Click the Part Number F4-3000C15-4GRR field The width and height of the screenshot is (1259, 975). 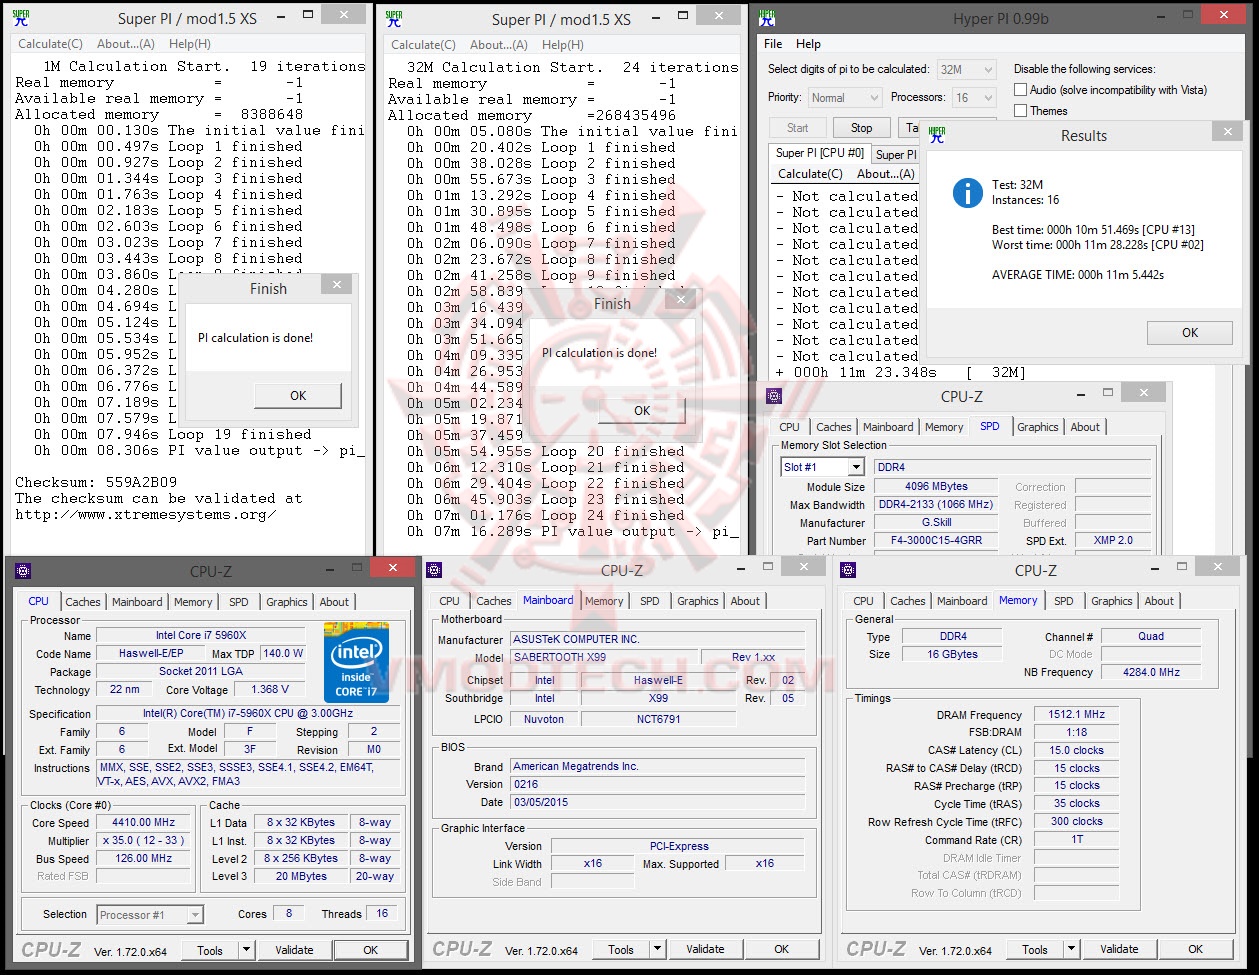coord(936,541)
